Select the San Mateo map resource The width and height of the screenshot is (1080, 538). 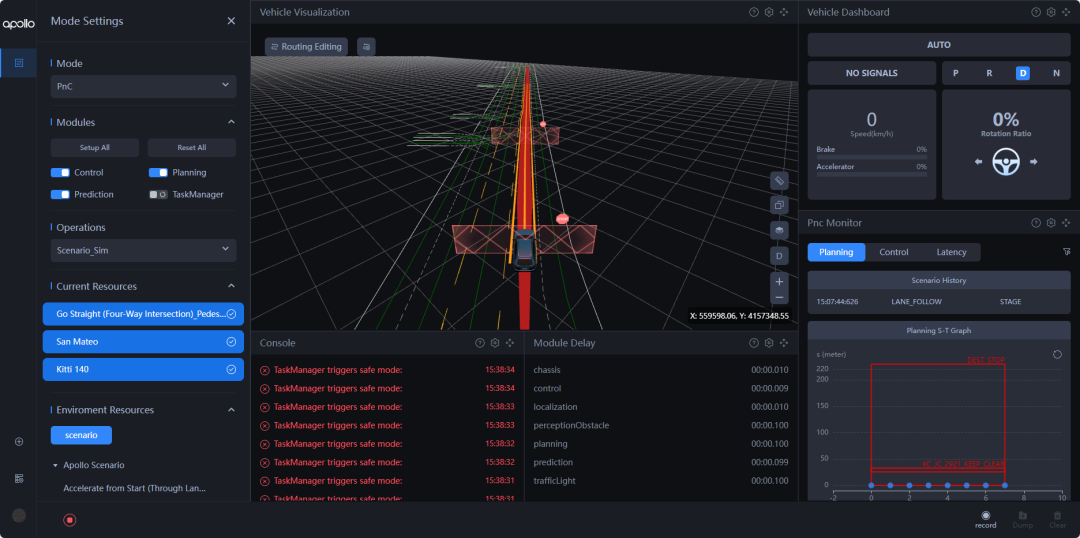click(143, 342)
